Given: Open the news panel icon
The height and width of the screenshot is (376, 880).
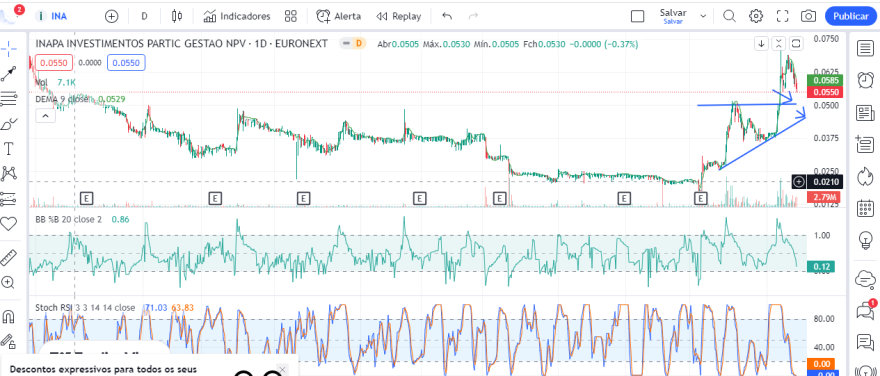Looking at the screenshot, I should [x=865, y=113].
